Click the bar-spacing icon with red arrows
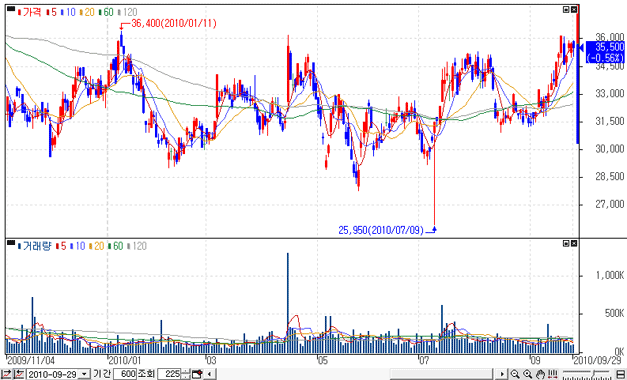Screen dimensions: 627x380 553,374
